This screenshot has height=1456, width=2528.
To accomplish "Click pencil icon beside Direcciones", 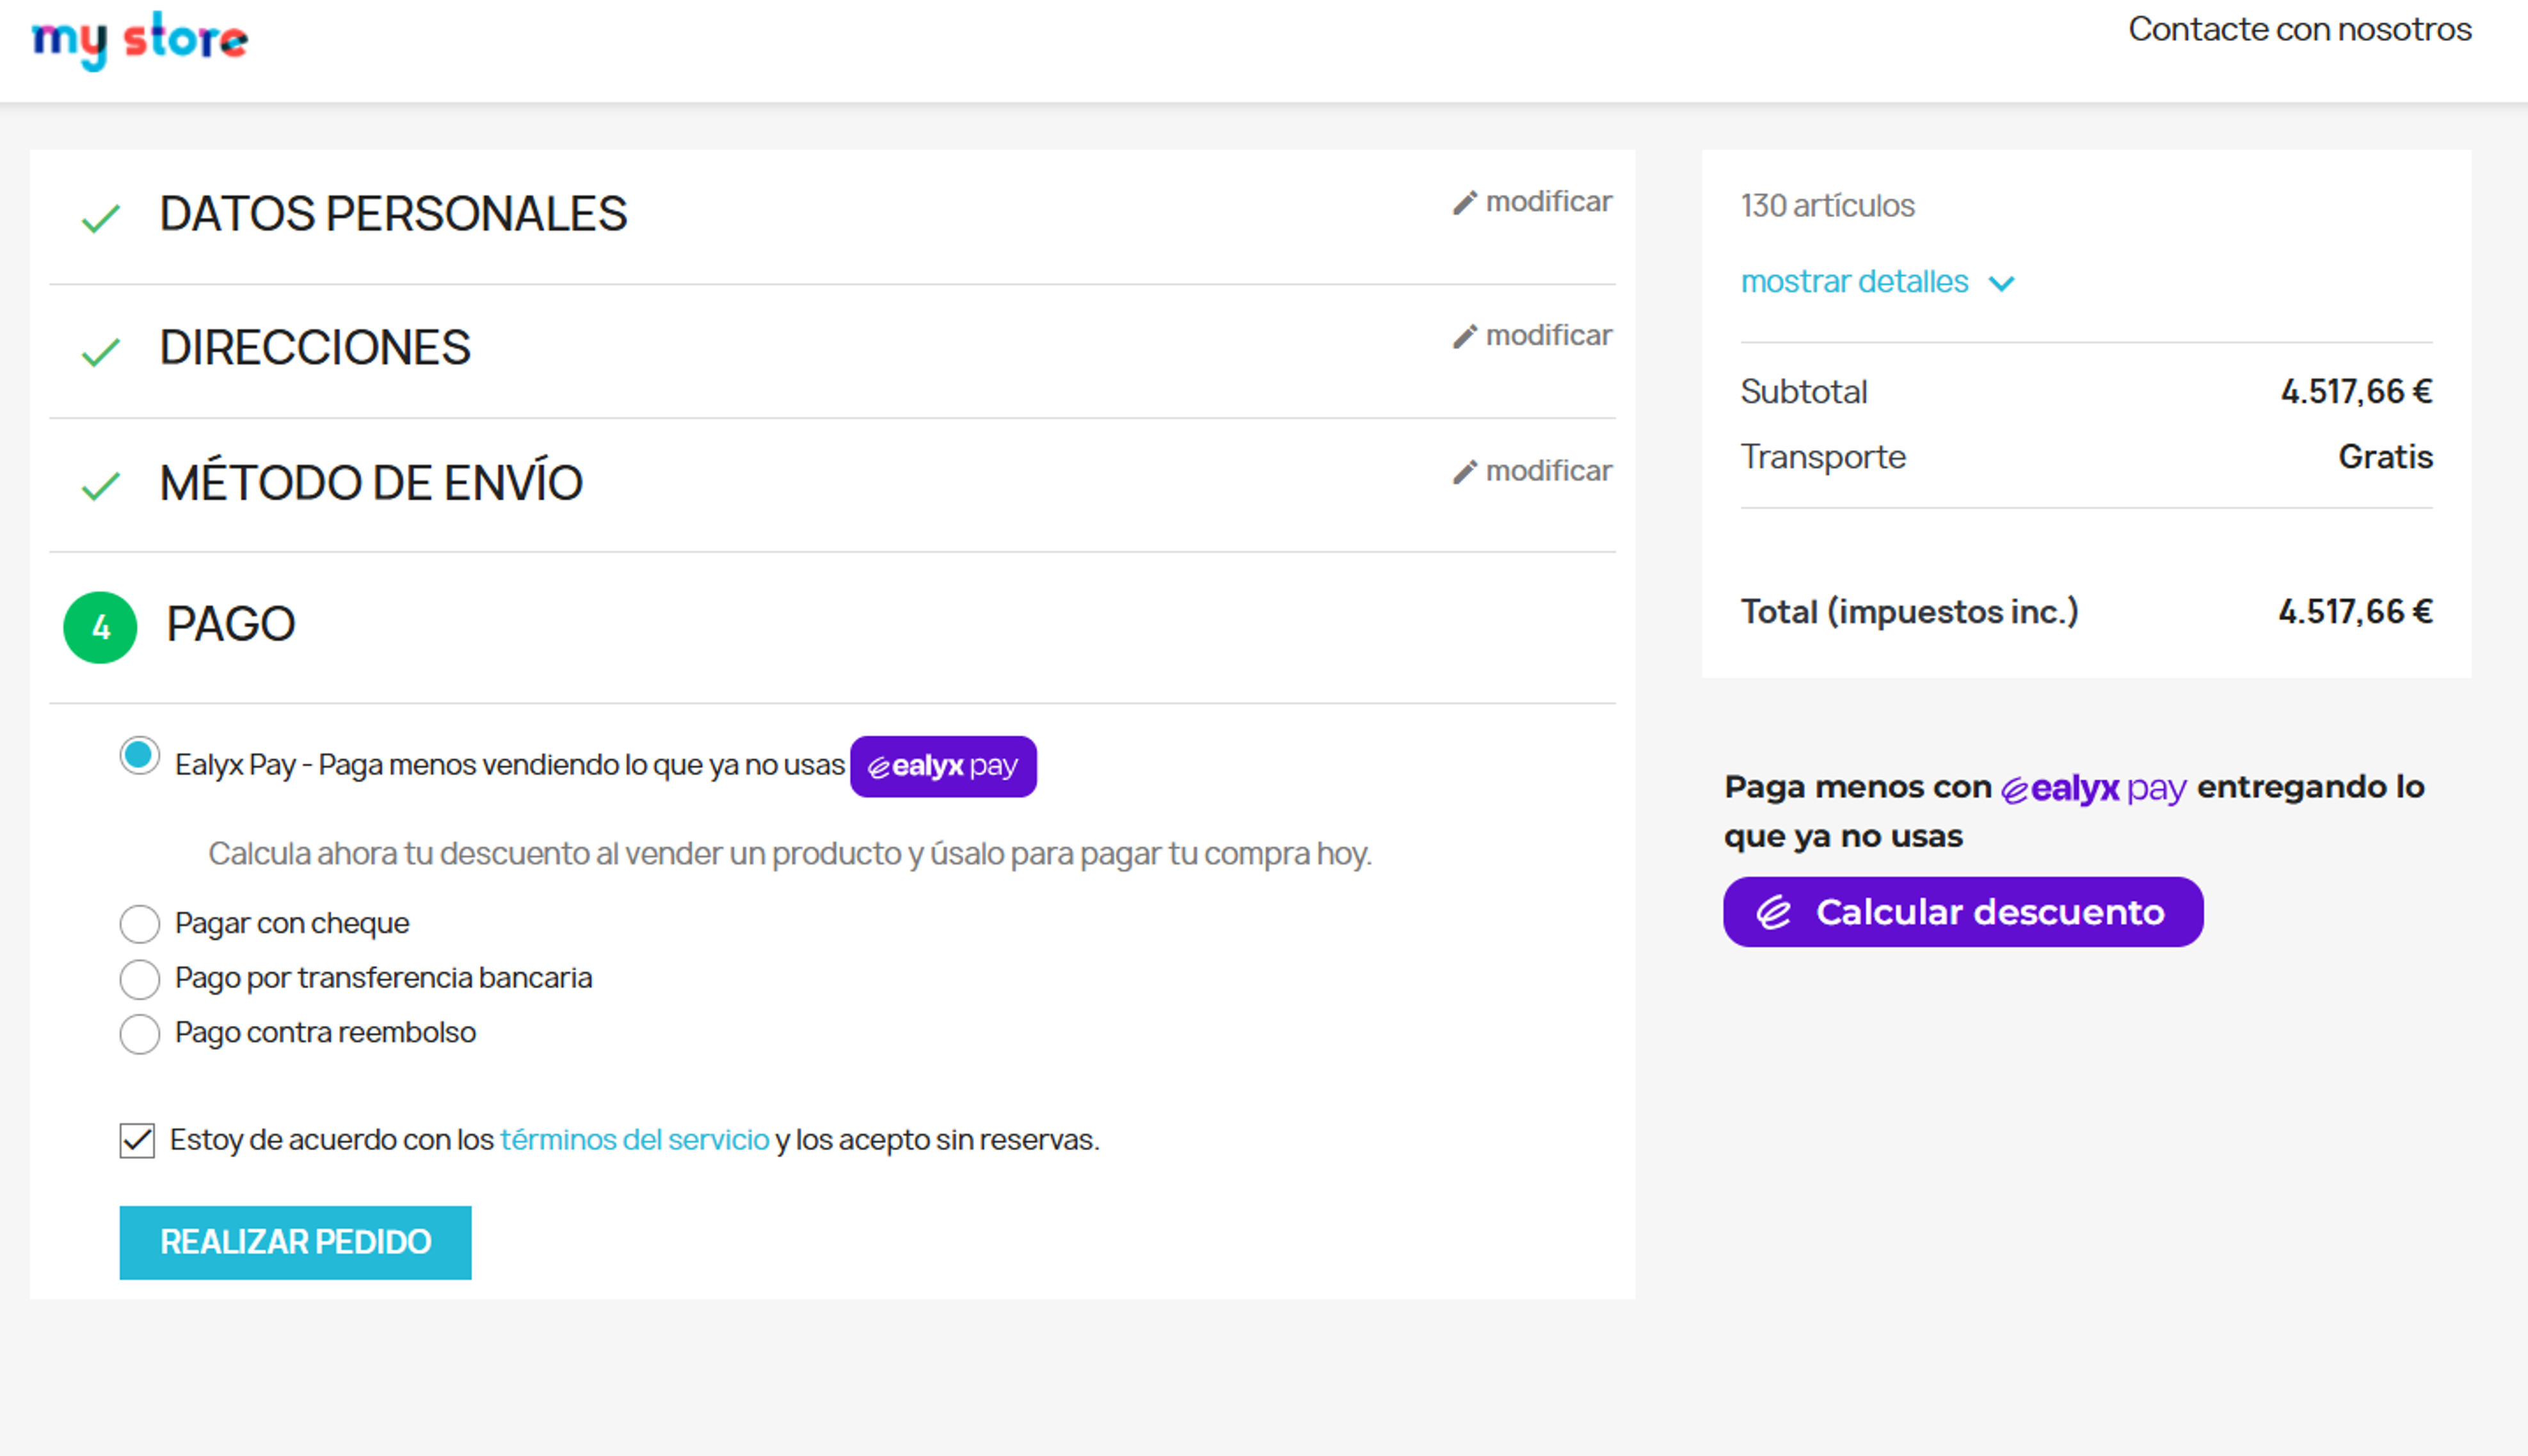I will (1465, 337).
